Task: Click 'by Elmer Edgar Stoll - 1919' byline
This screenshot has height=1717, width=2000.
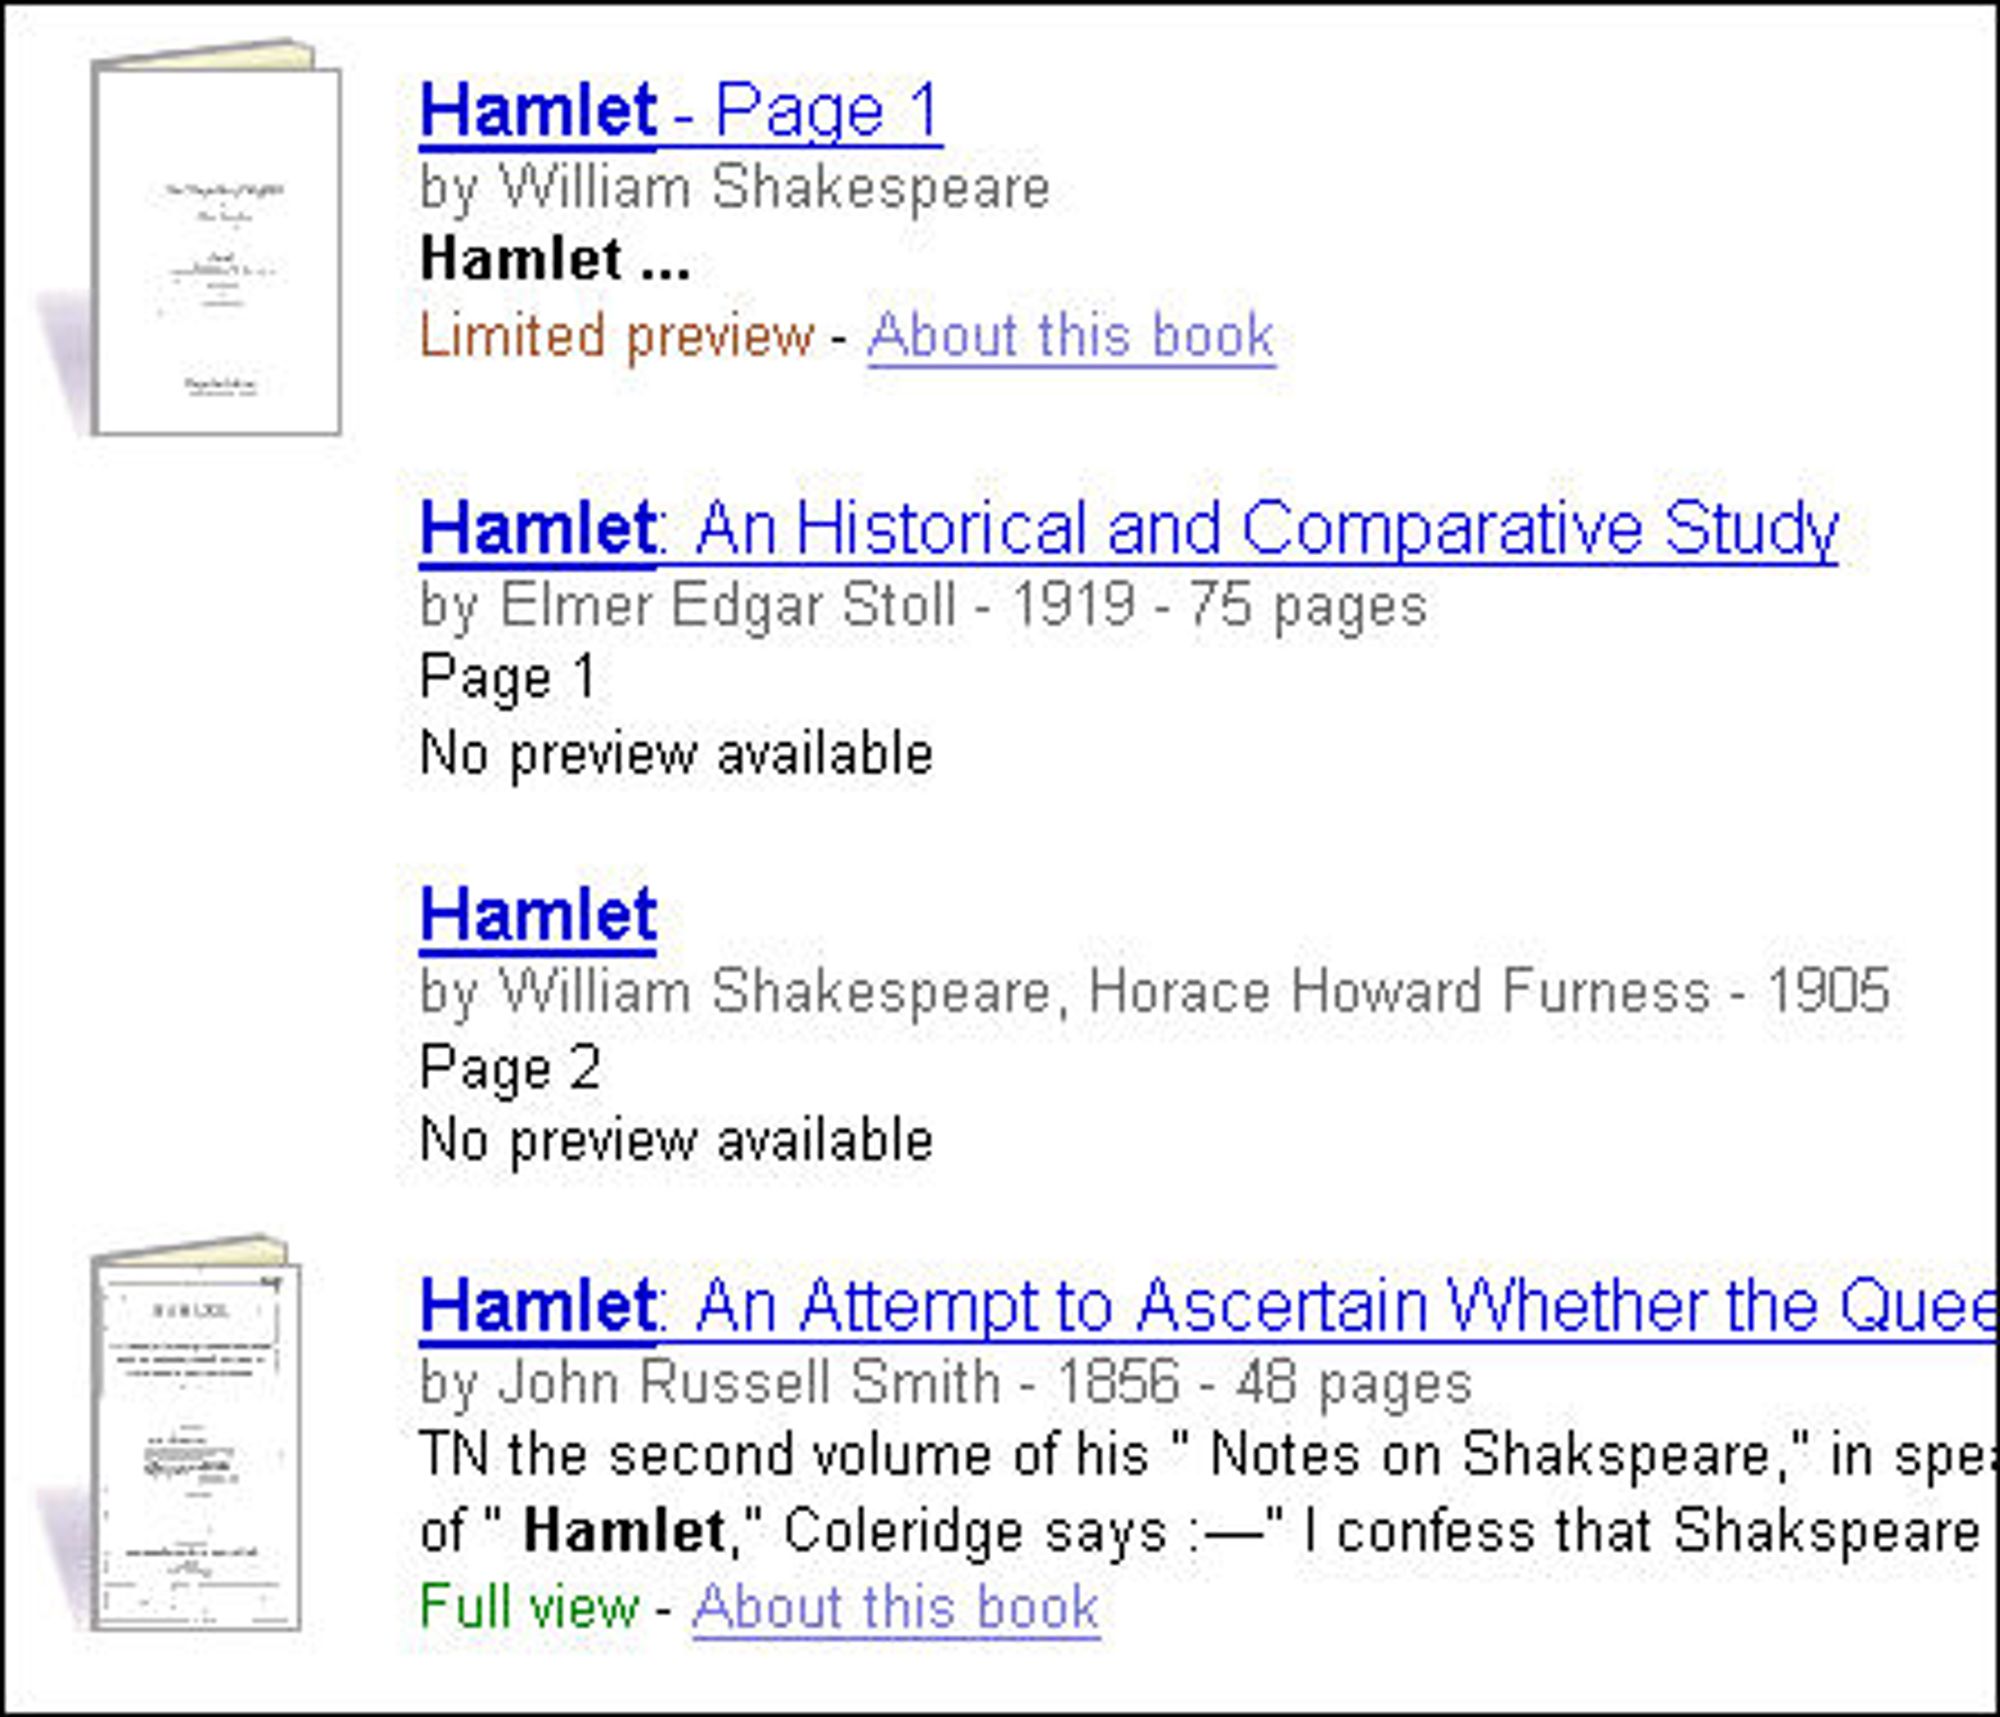Action: click(x=922, y=606)
